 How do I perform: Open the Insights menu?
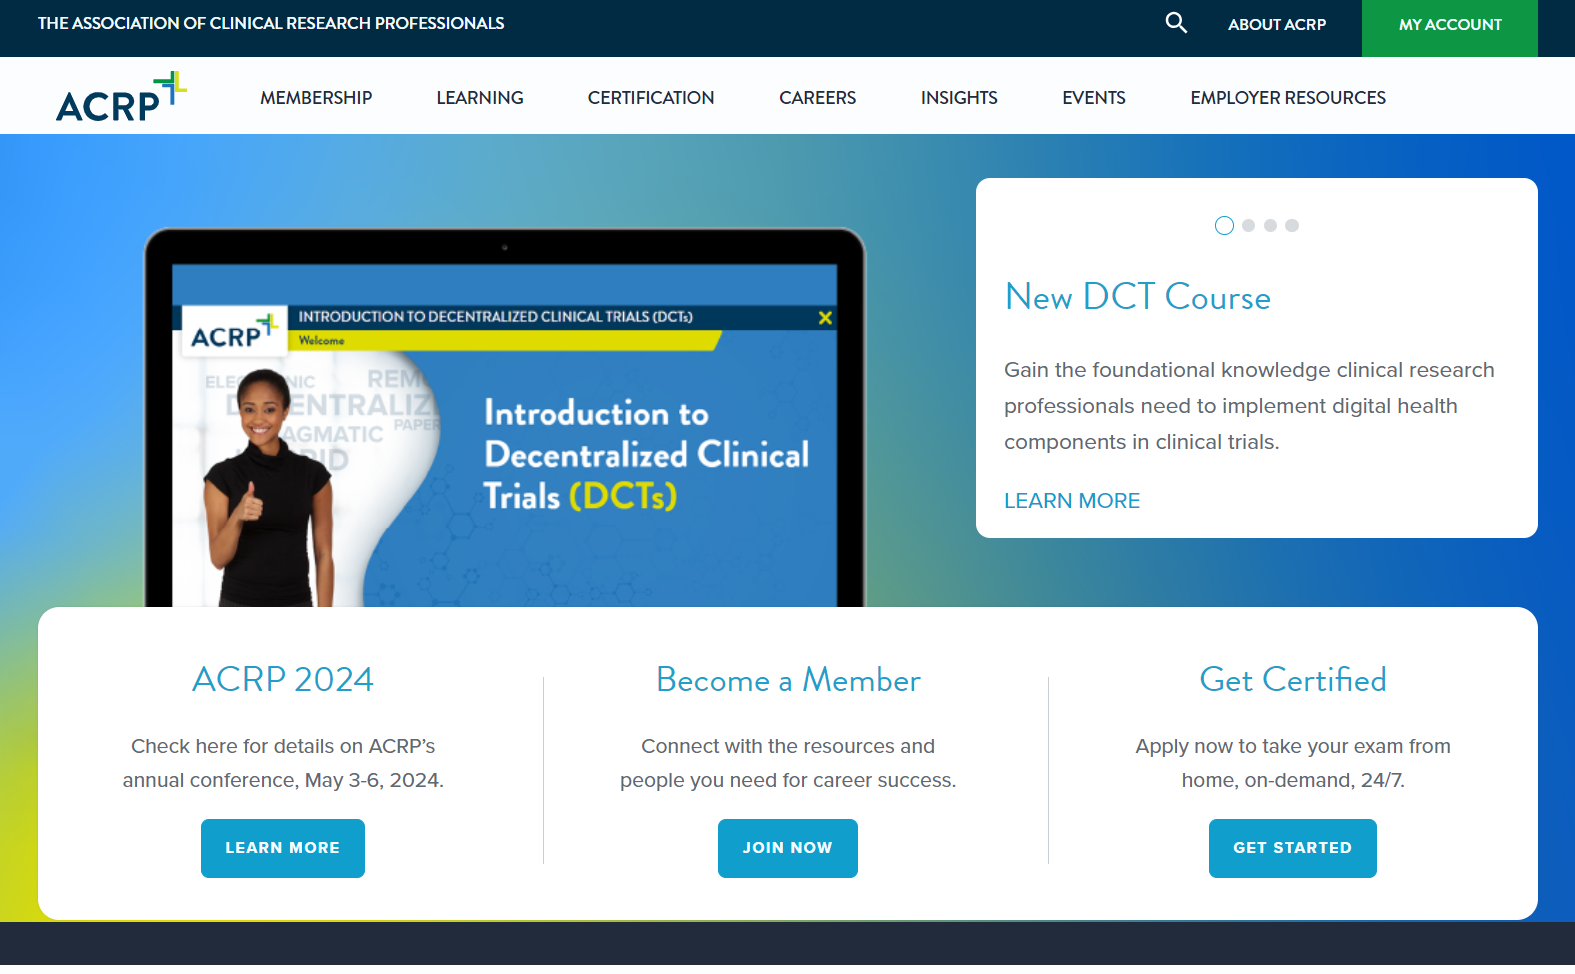(x=959, y=98)
